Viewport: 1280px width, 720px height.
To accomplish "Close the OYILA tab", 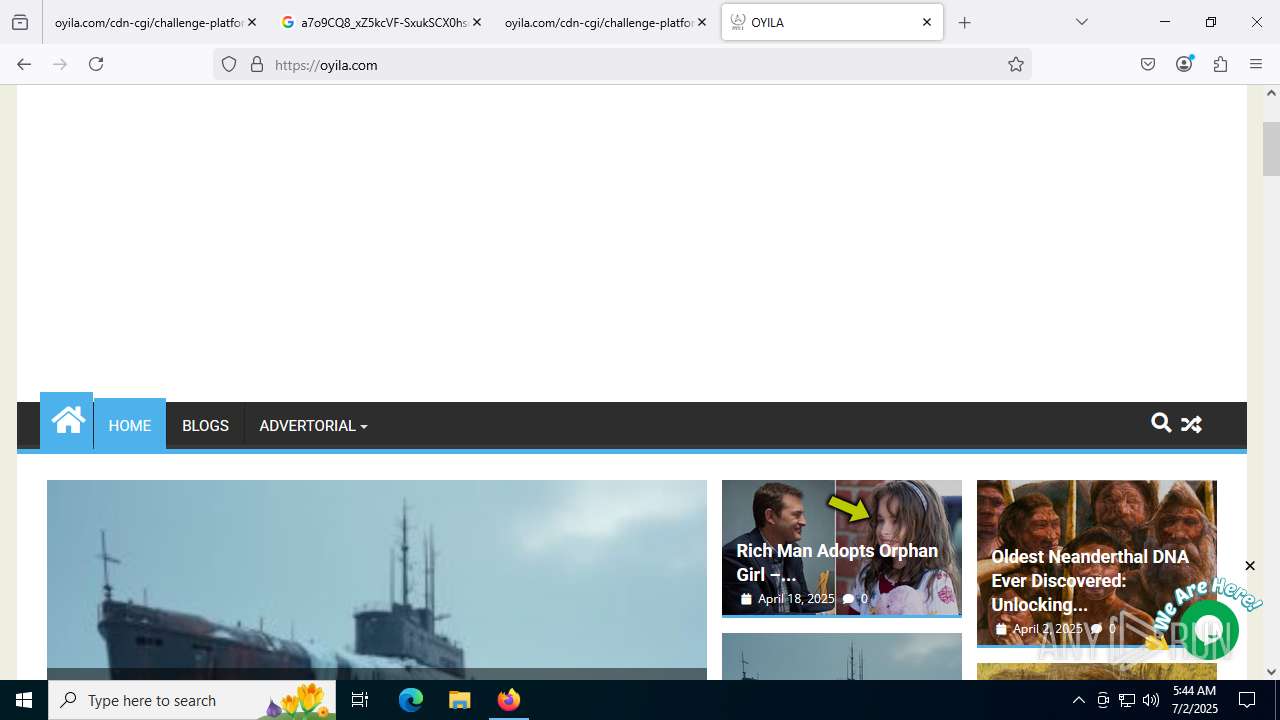I will tap(927, 22).
